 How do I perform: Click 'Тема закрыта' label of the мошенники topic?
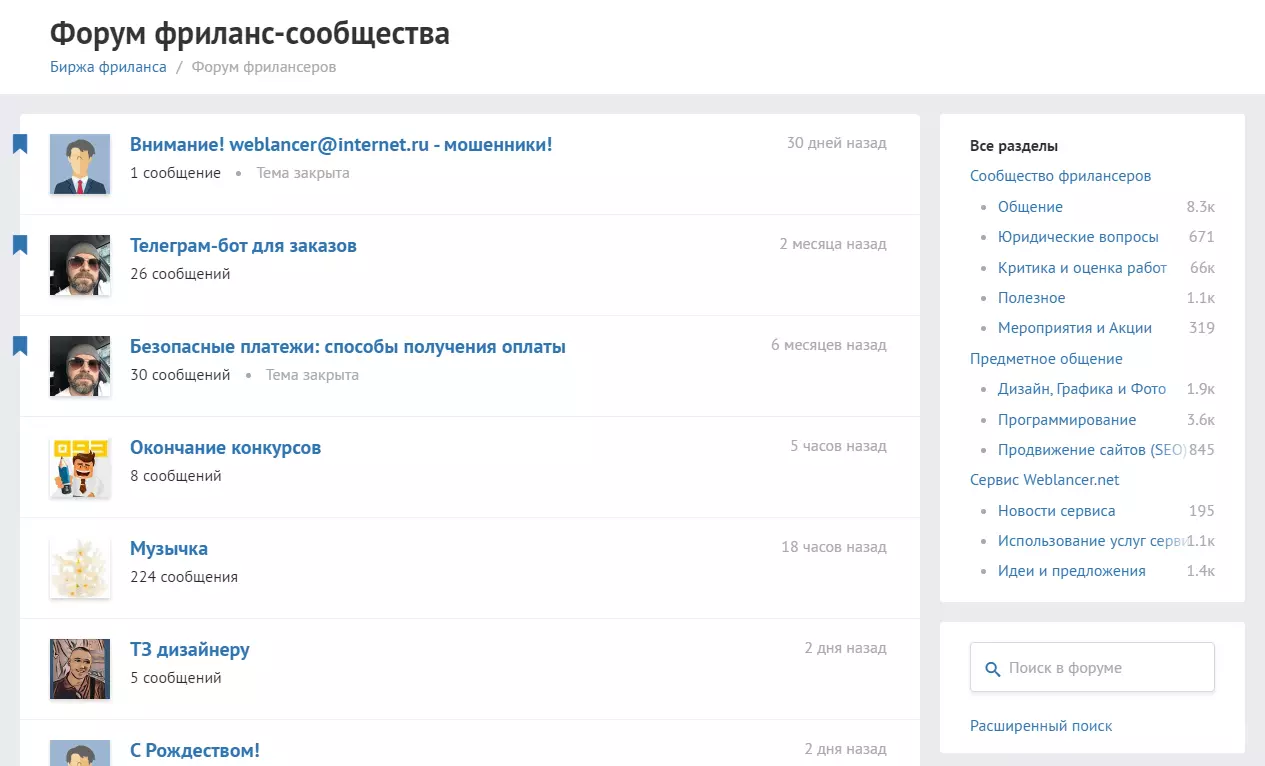point(303,173)
